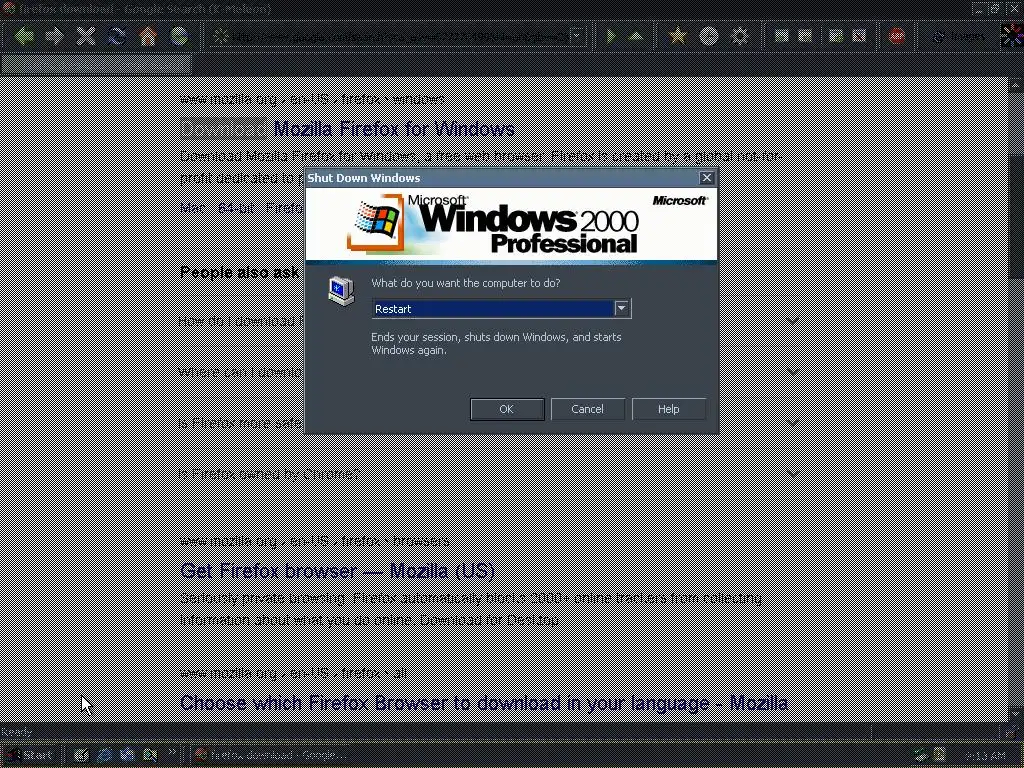Image resolution: width=1024 pixels, height=768 pixels.
Task: Click the globe Search icon beside Home
Action: (x=179, y=36)
